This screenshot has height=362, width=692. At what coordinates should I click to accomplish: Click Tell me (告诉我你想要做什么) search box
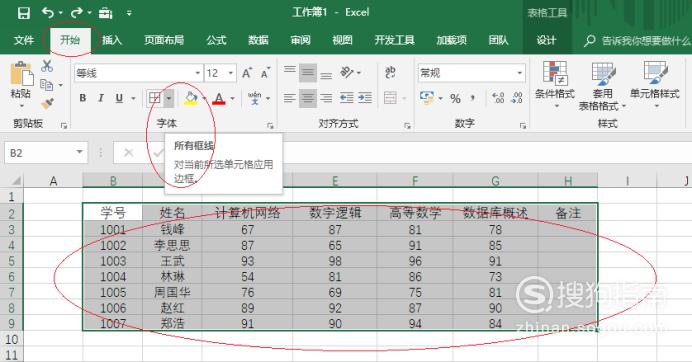click(x=637, y=41)
